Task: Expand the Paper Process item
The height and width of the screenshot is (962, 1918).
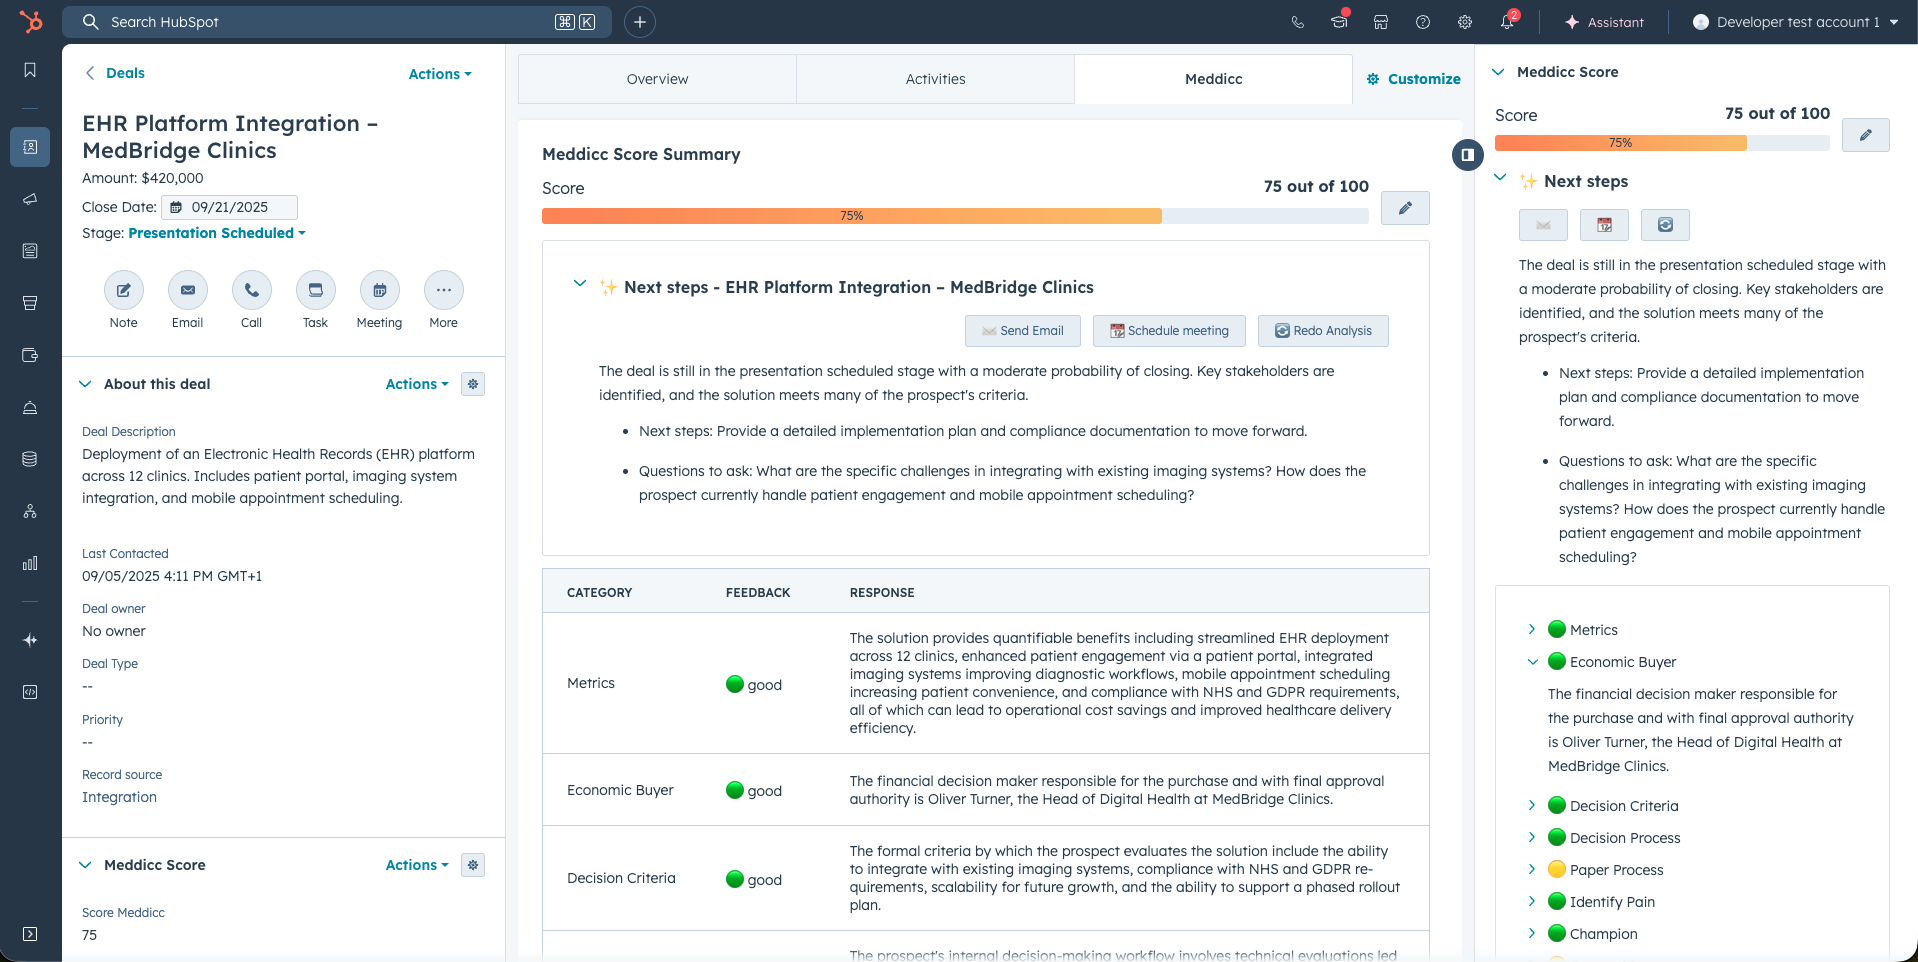Action: point(1532,870)
